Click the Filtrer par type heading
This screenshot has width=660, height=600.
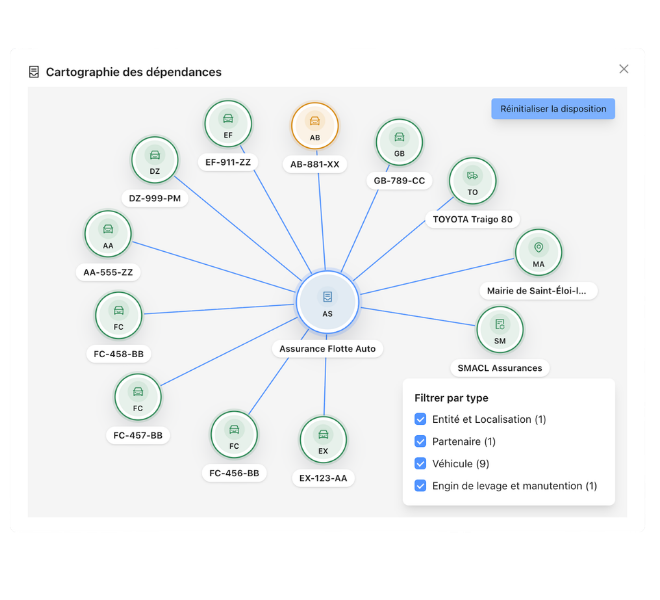[x=451, y=398]
